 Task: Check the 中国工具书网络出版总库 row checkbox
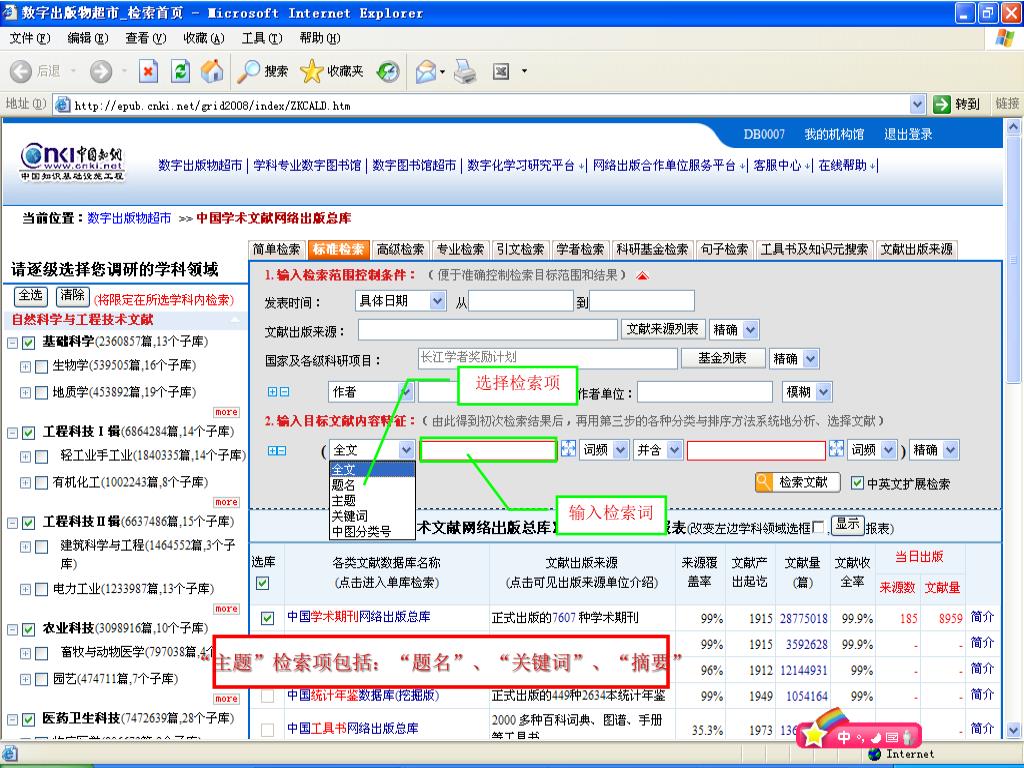(267, 729)
